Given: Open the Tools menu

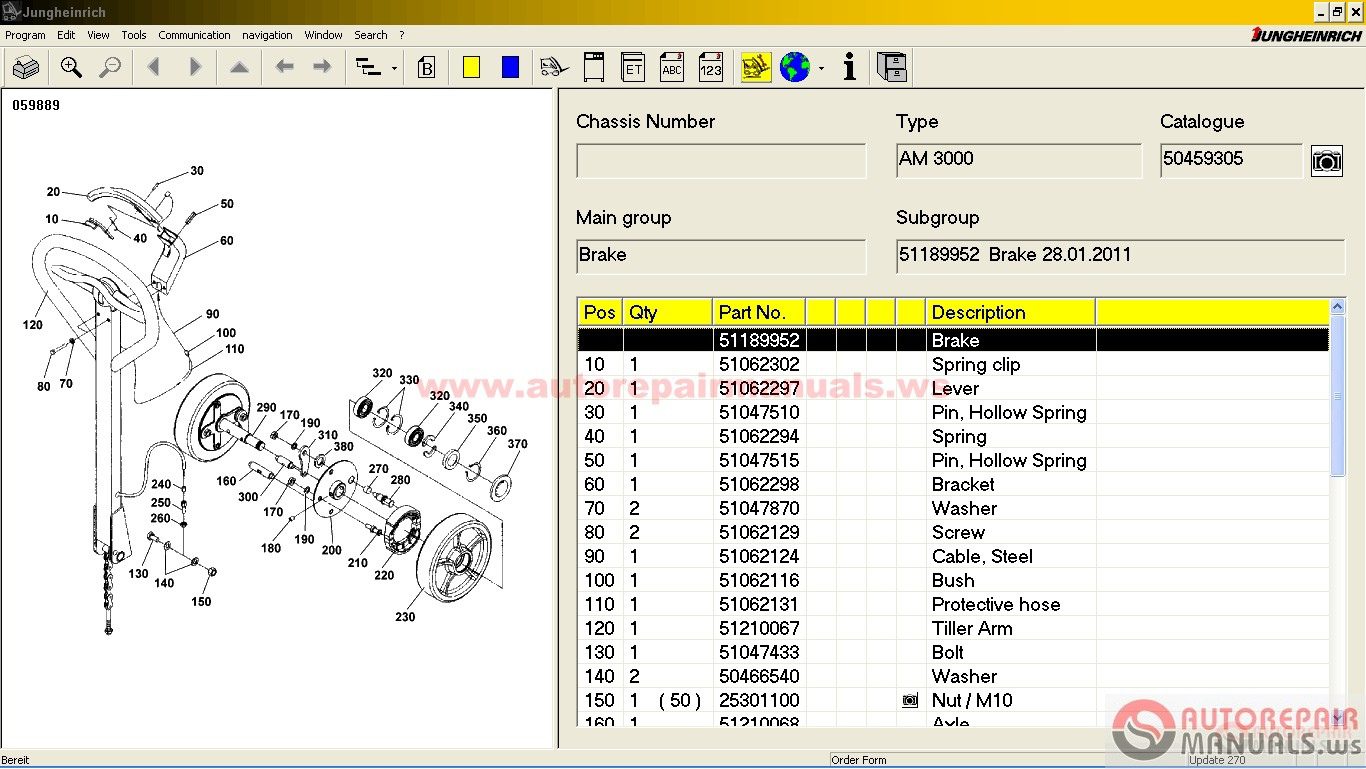Looking at the screenshot, I should [x=134, y=35].
